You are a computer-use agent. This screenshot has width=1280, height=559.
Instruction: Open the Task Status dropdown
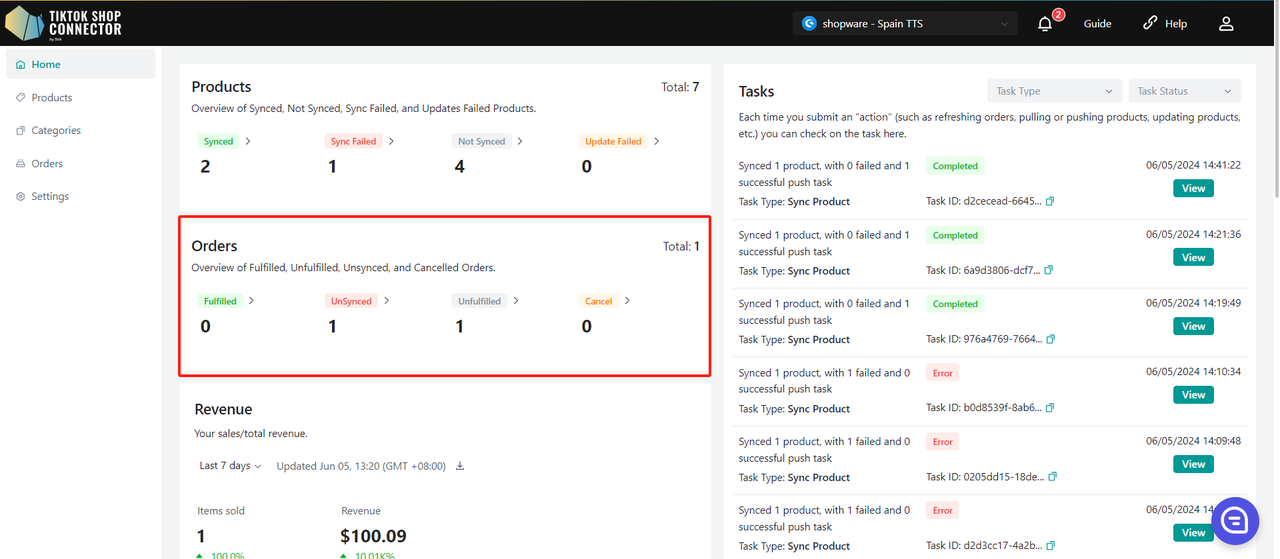[x=1184, y=91]
